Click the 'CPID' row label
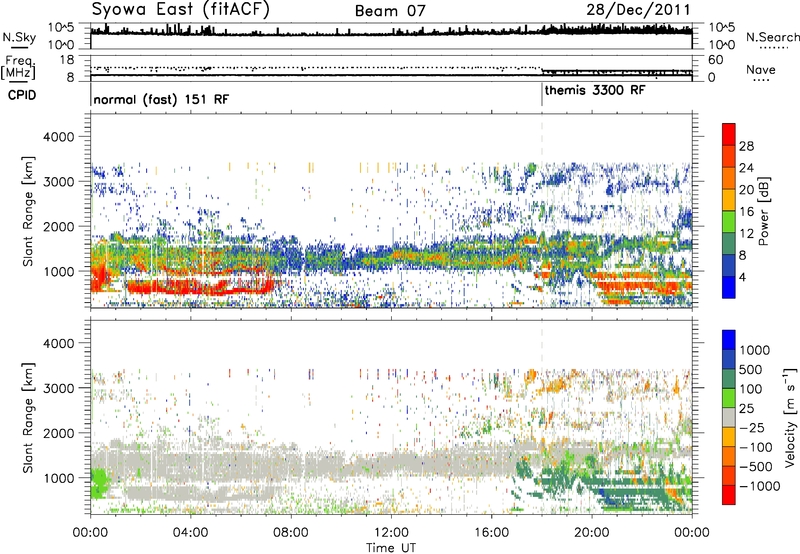The height and width of the screenshot is (554, 800). coord(22,95)
